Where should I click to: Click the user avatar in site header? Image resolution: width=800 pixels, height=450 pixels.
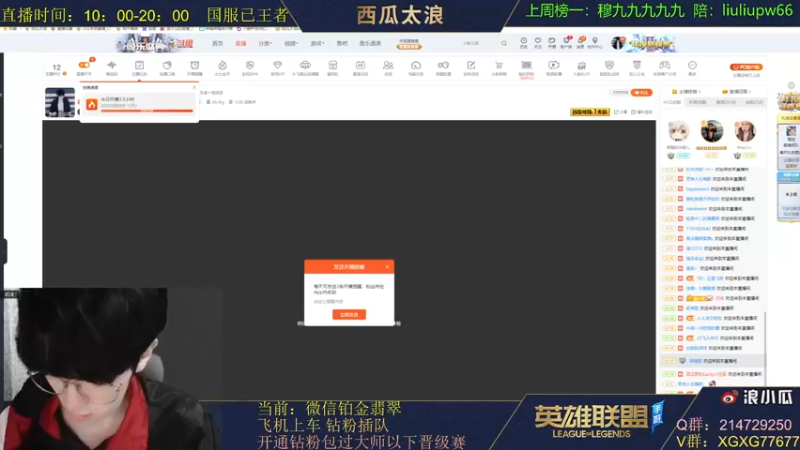click(618, 43)
